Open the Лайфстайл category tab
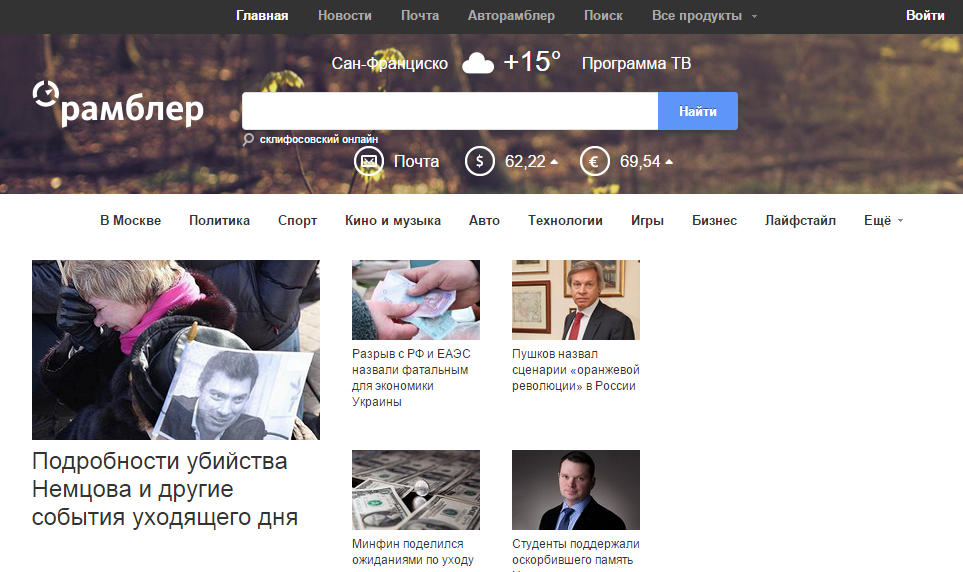 tap(800, 221)
